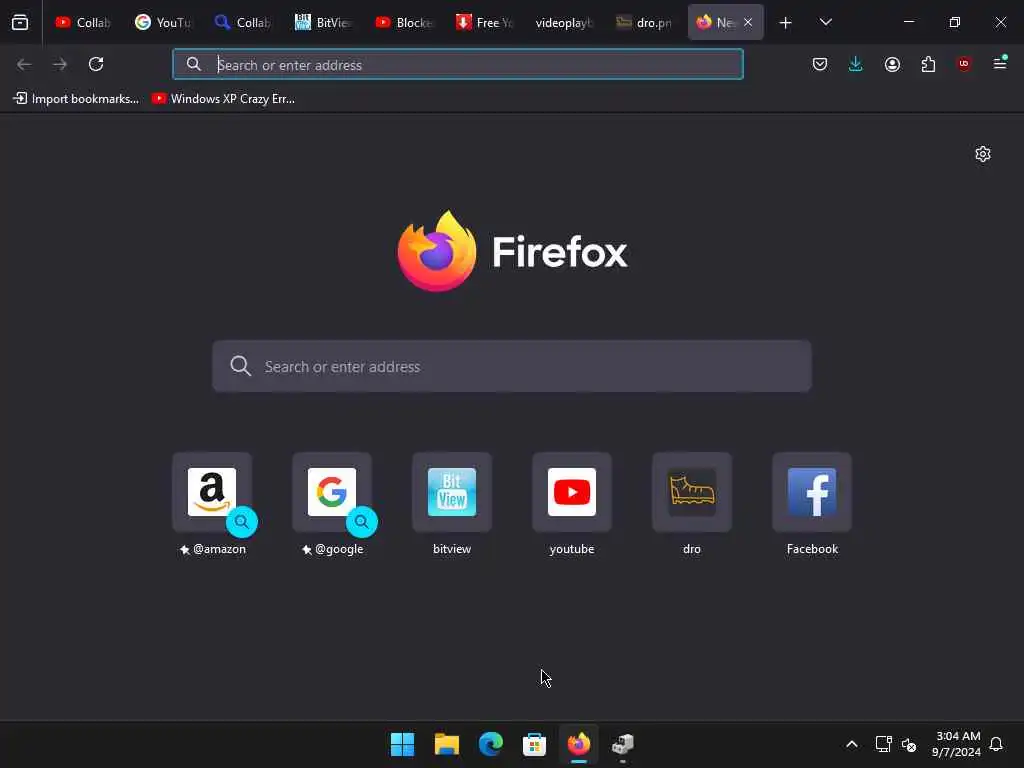Go forward with the forward arrow
1024x768 pixels.
[60, 64]
